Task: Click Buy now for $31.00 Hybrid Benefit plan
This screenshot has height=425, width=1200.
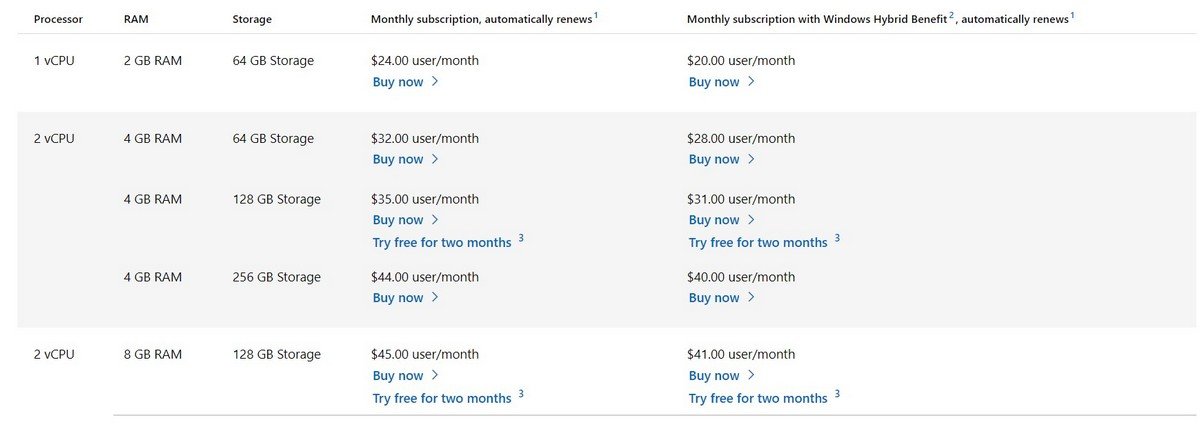Action: (x=714, y=220)
